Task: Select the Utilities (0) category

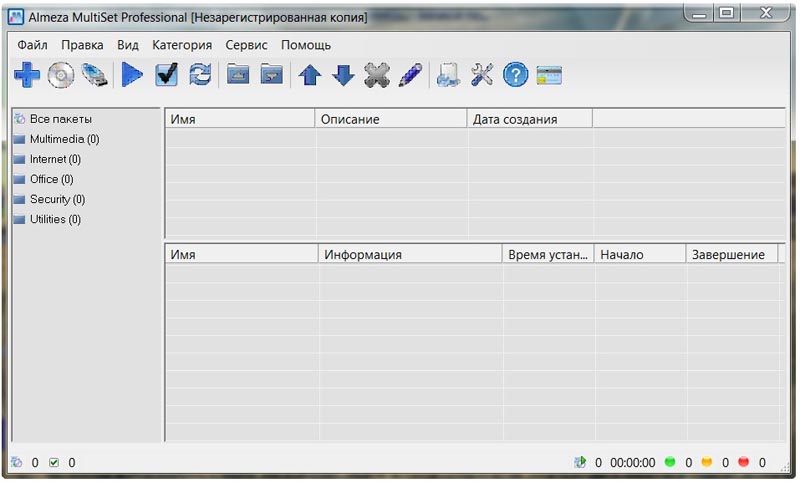Action: [x=55, y=219]
